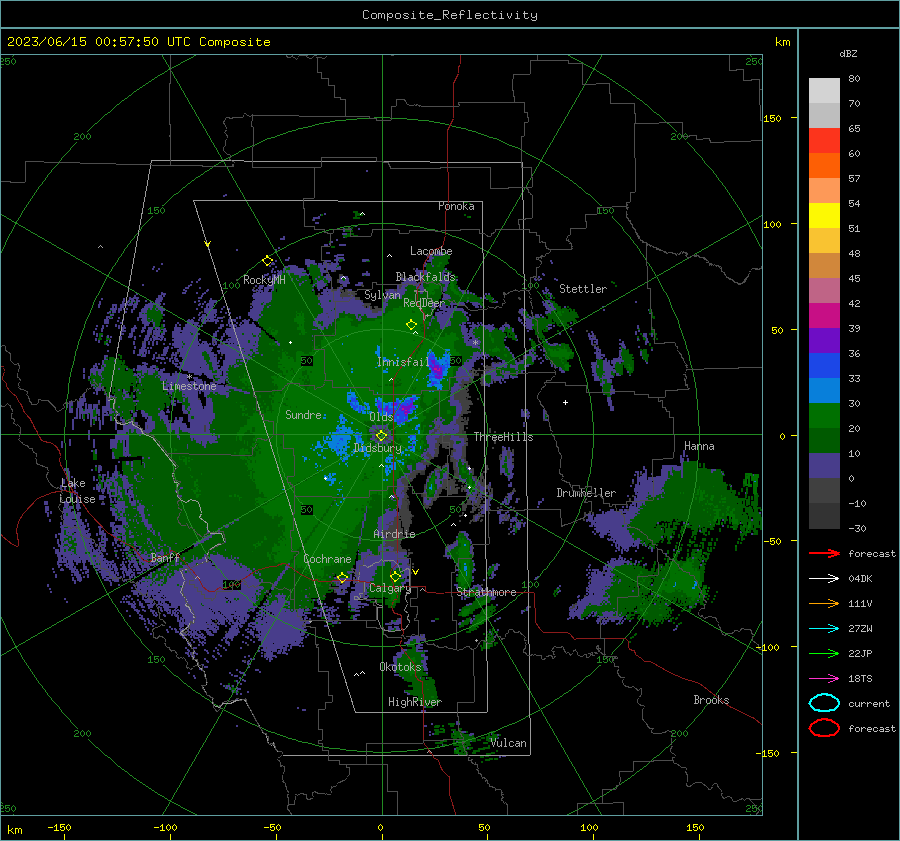Click the Lake Louise label
Viewport: 900px width, 841px height.
(77, 491)
